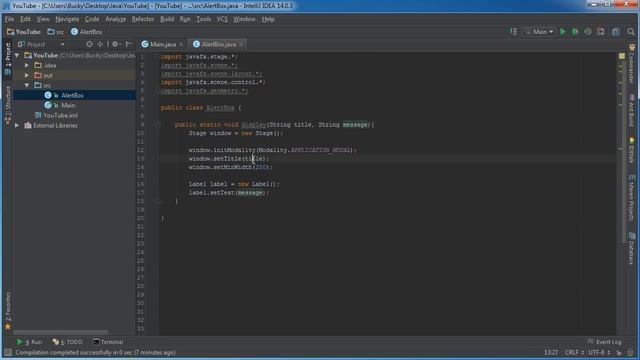Click the yellow inspection status indicator in the editor
The width and height of the screenshot is (640, 360).
pyautogui.click(x=622, y=56)
